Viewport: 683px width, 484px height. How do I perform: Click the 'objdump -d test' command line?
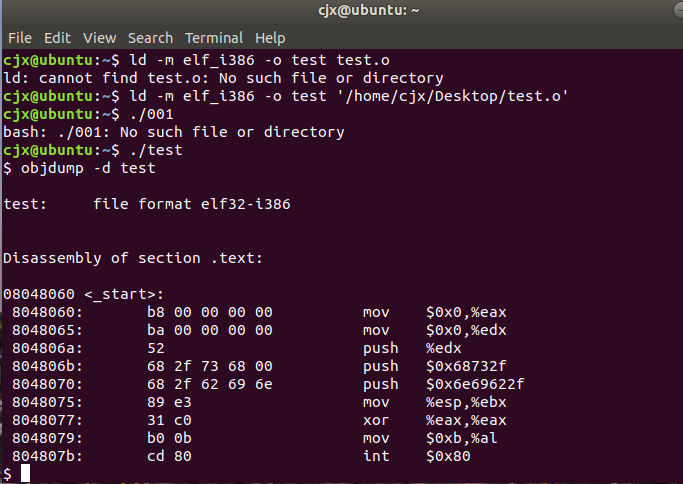[x=79, y=168]
